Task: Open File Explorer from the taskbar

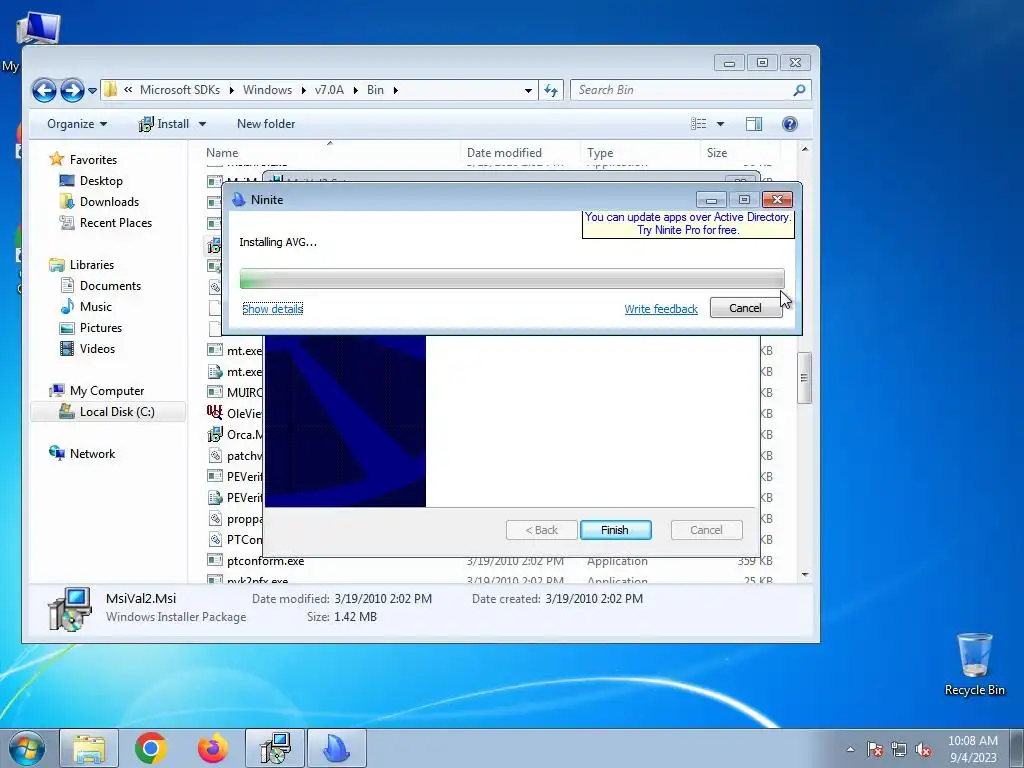Action: [x=89, y=748]
